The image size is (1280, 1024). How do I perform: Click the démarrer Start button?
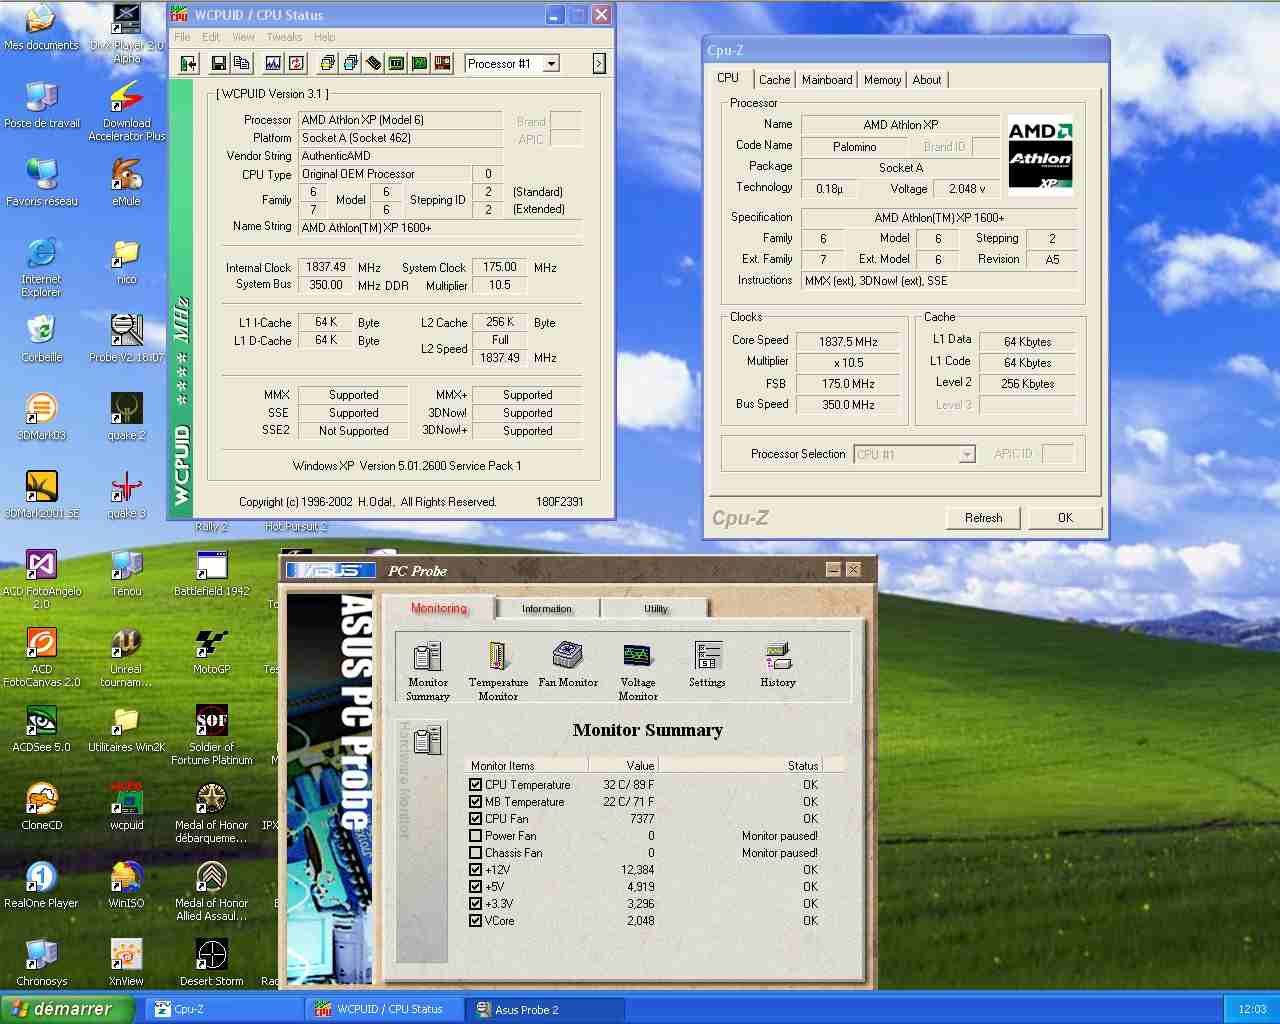click(x=66, y=1009)
